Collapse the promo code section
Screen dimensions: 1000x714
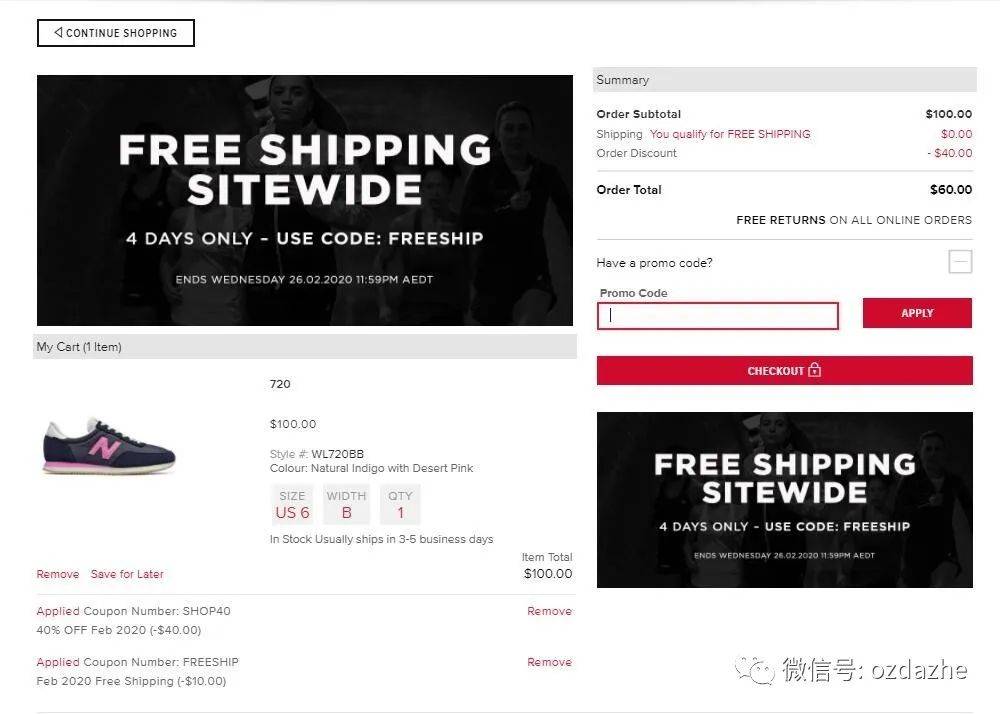(960, 261)
